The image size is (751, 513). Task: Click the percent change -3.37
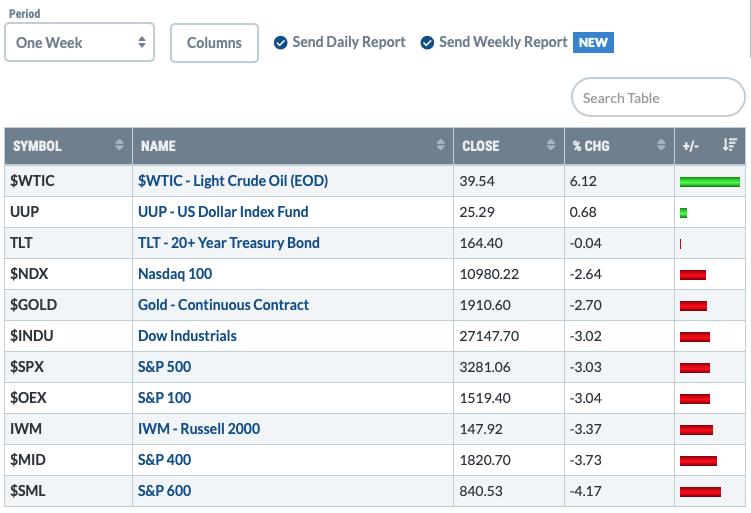[585, 429]
